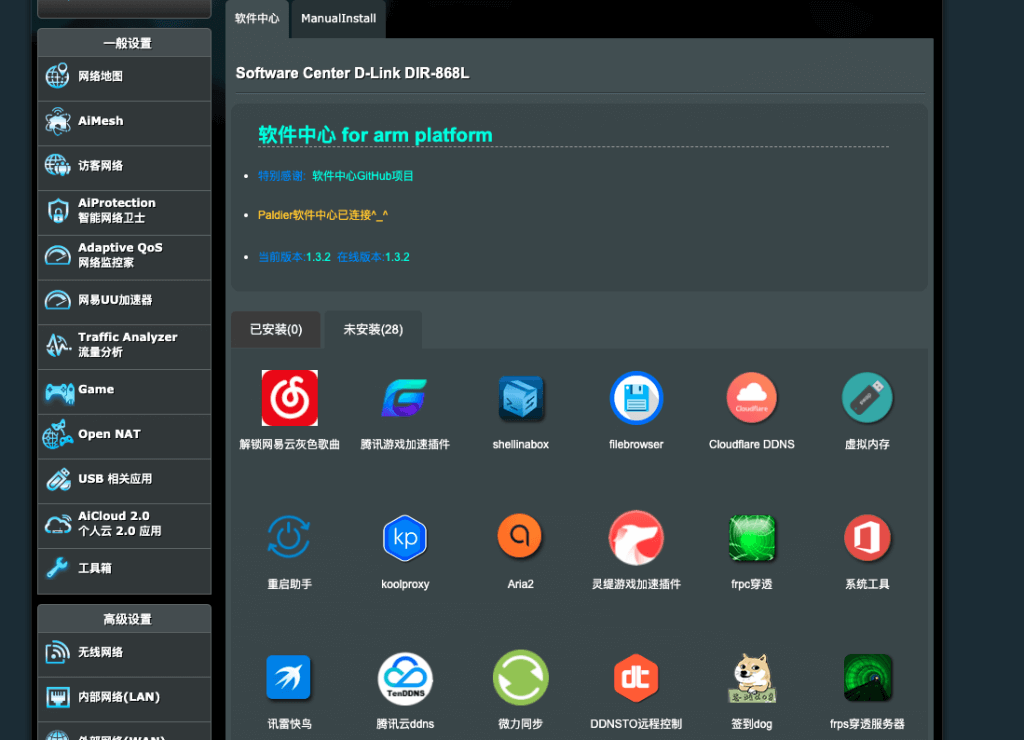Click the 解锁网易云灰色歌曲 label text

pyautogui.click(x=289, y=444)
